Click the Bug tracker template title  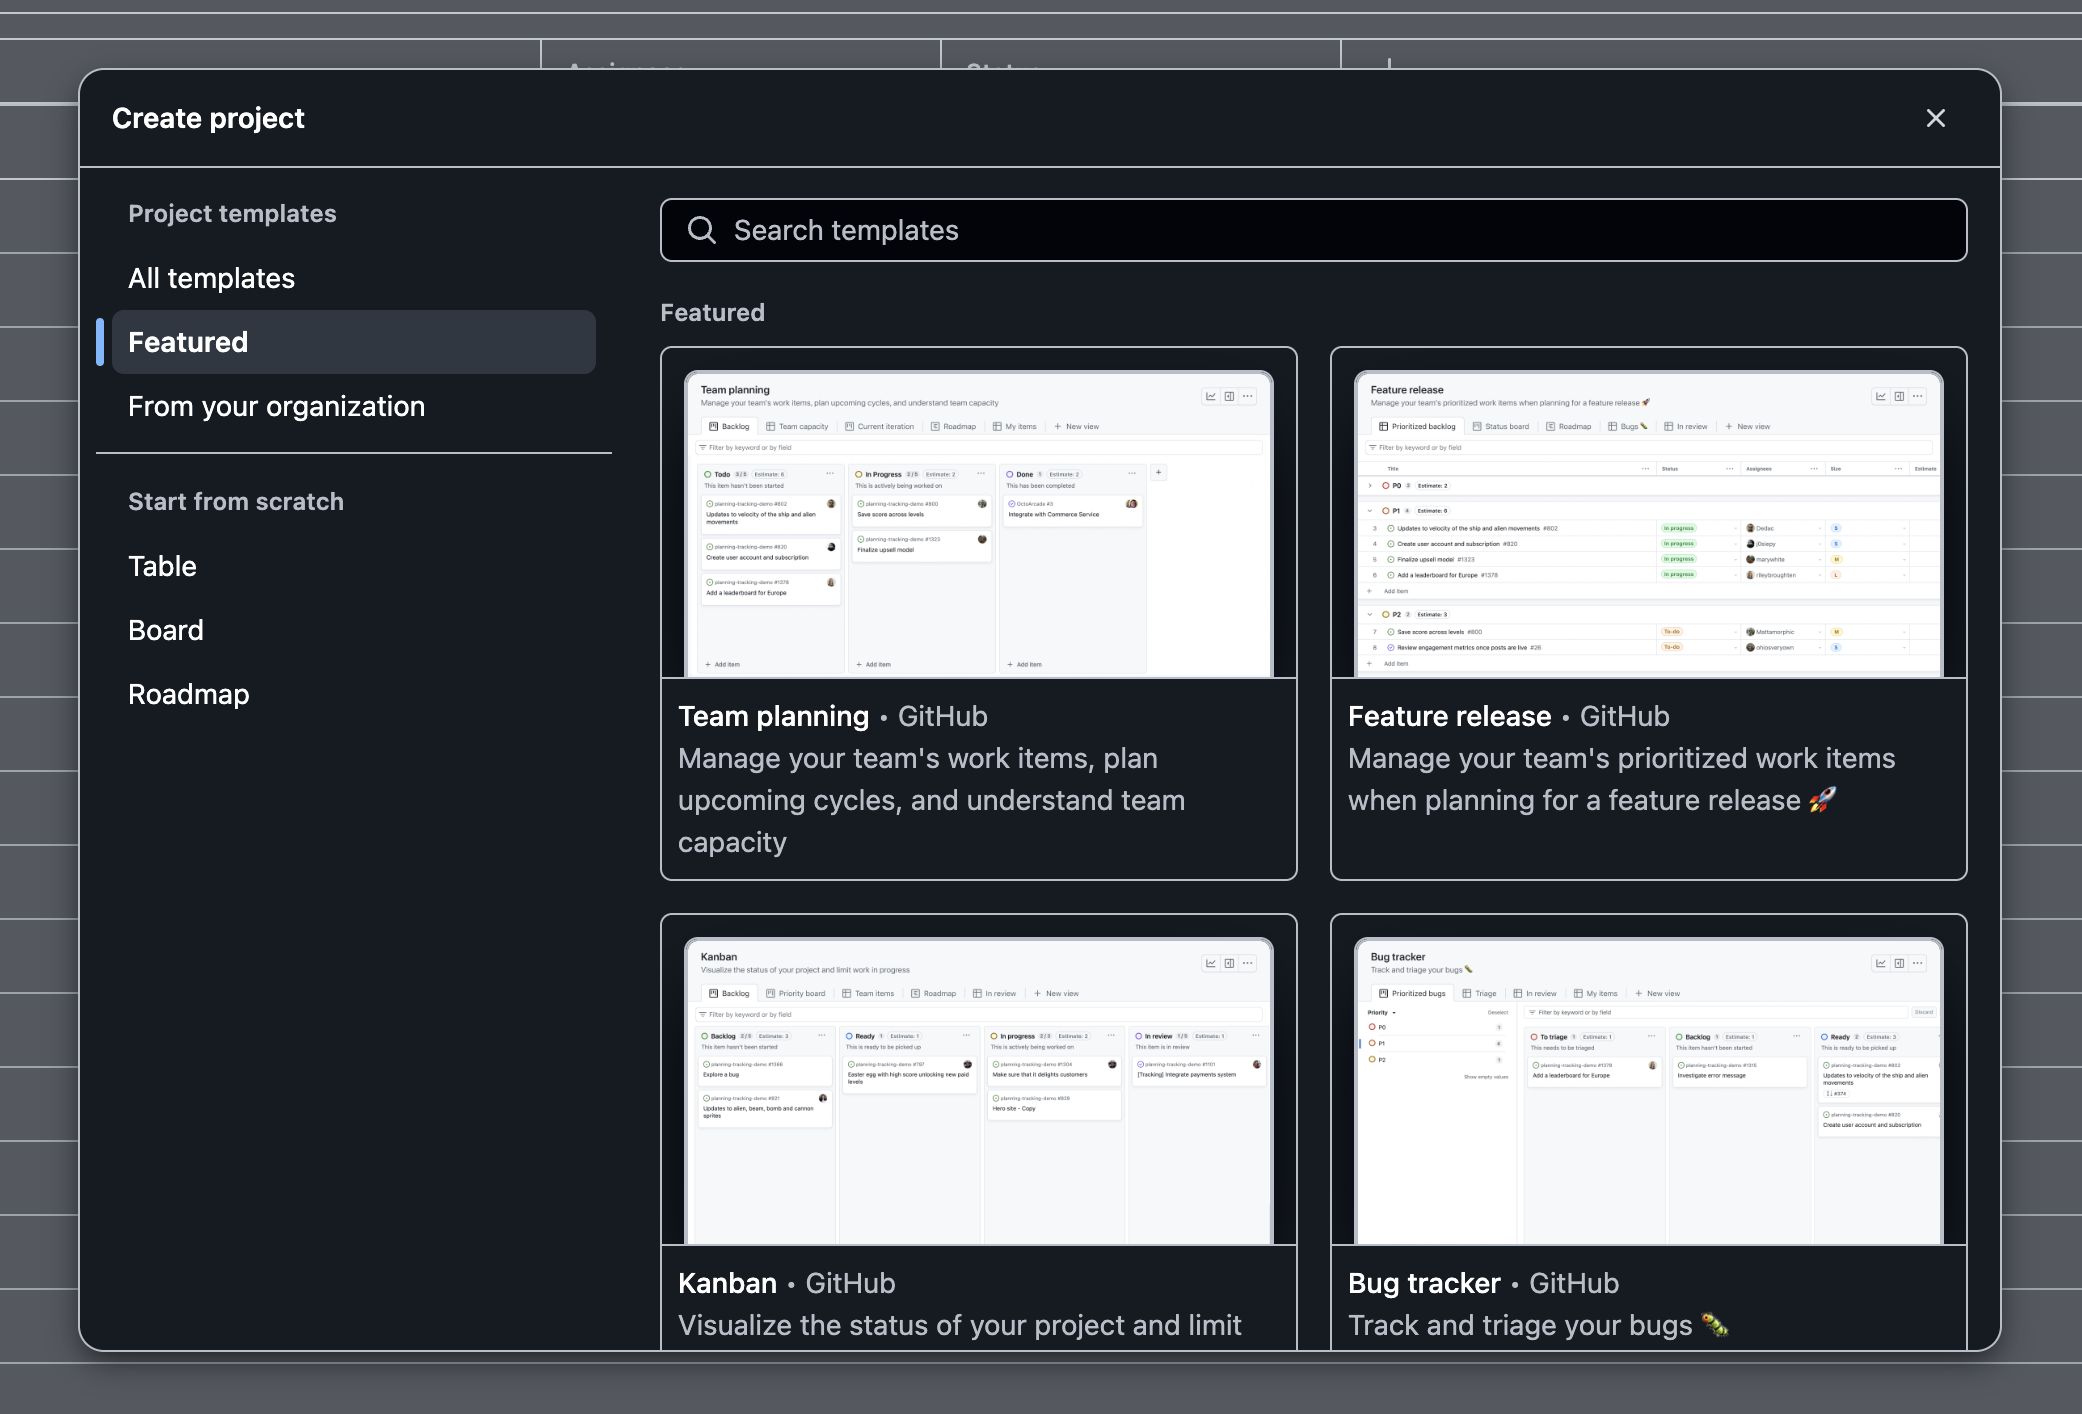point(1424,1283)
